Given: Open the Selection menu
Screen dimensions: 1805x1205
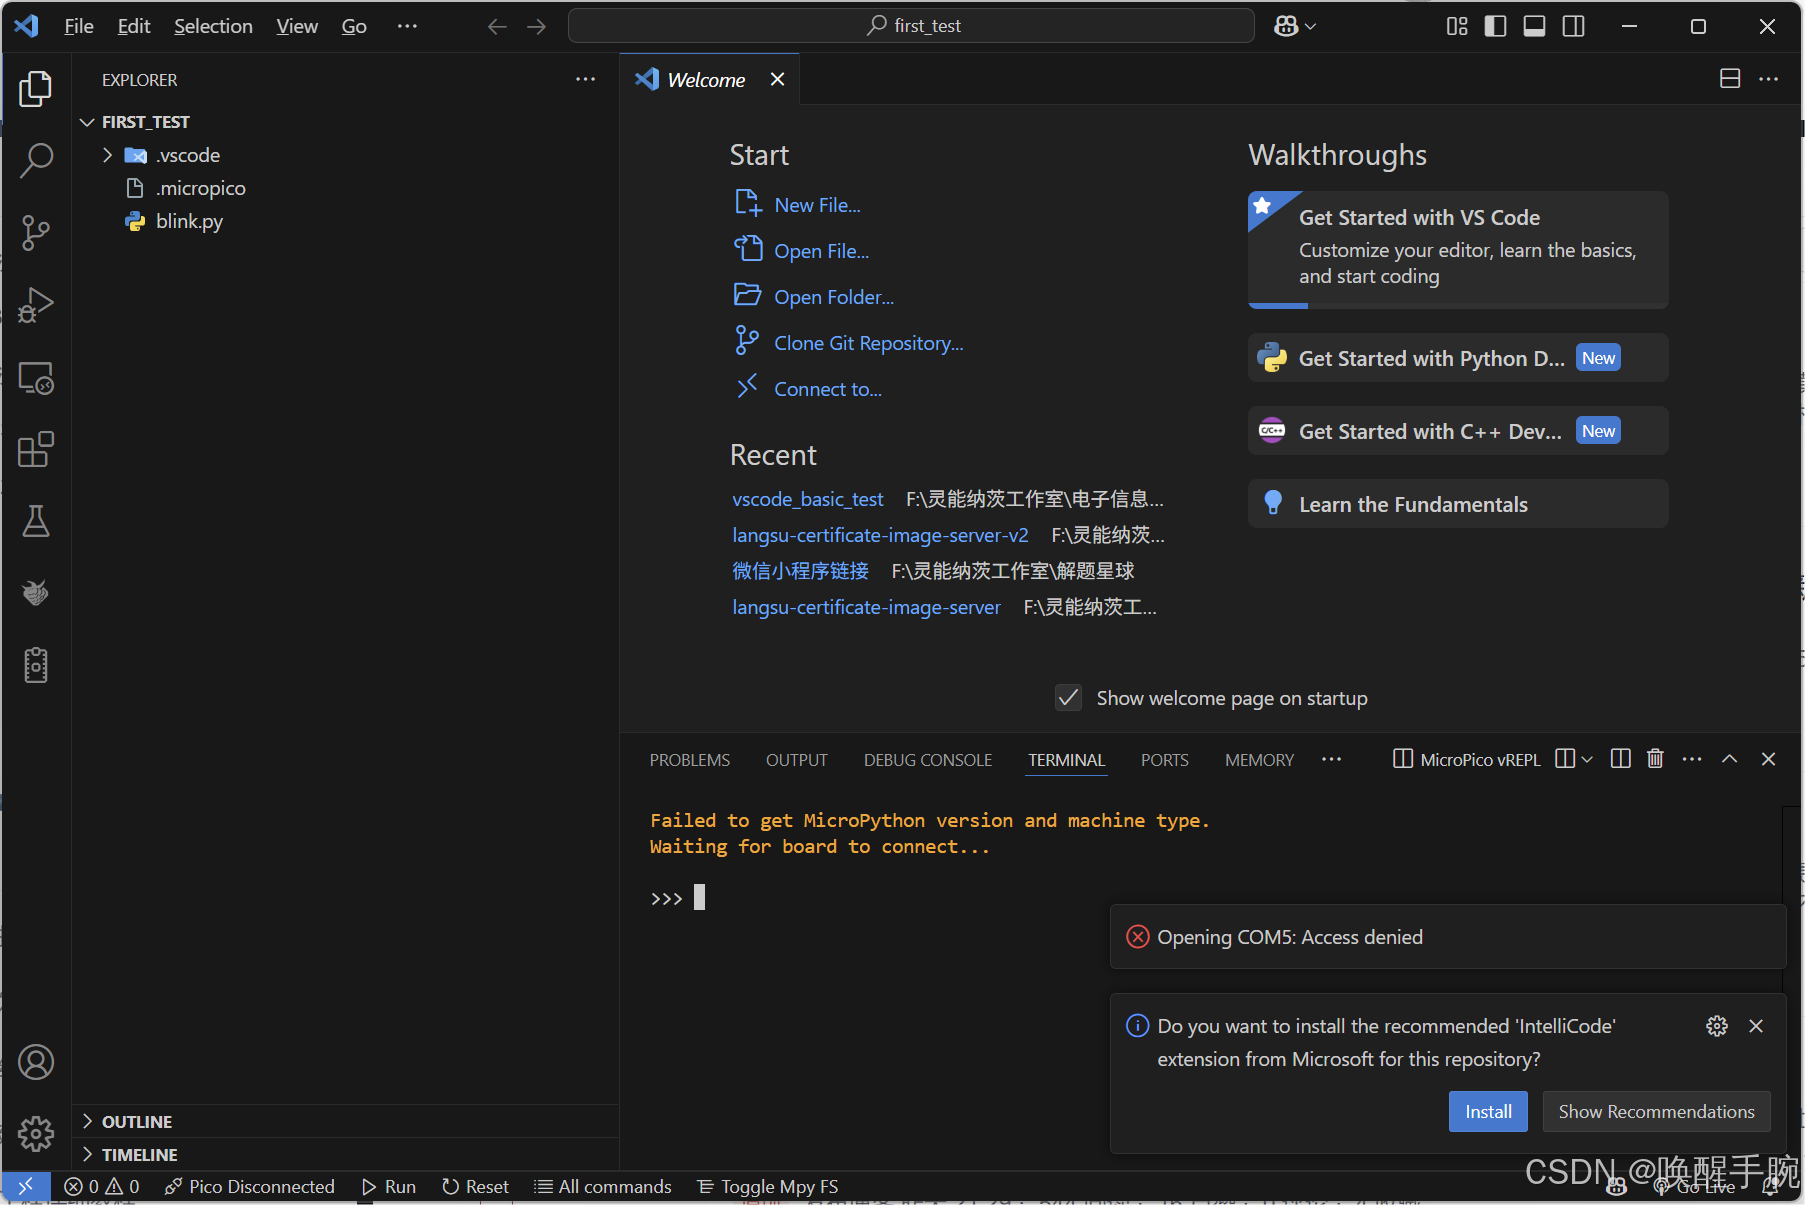Looking at the screenshot, I should 213,26.
